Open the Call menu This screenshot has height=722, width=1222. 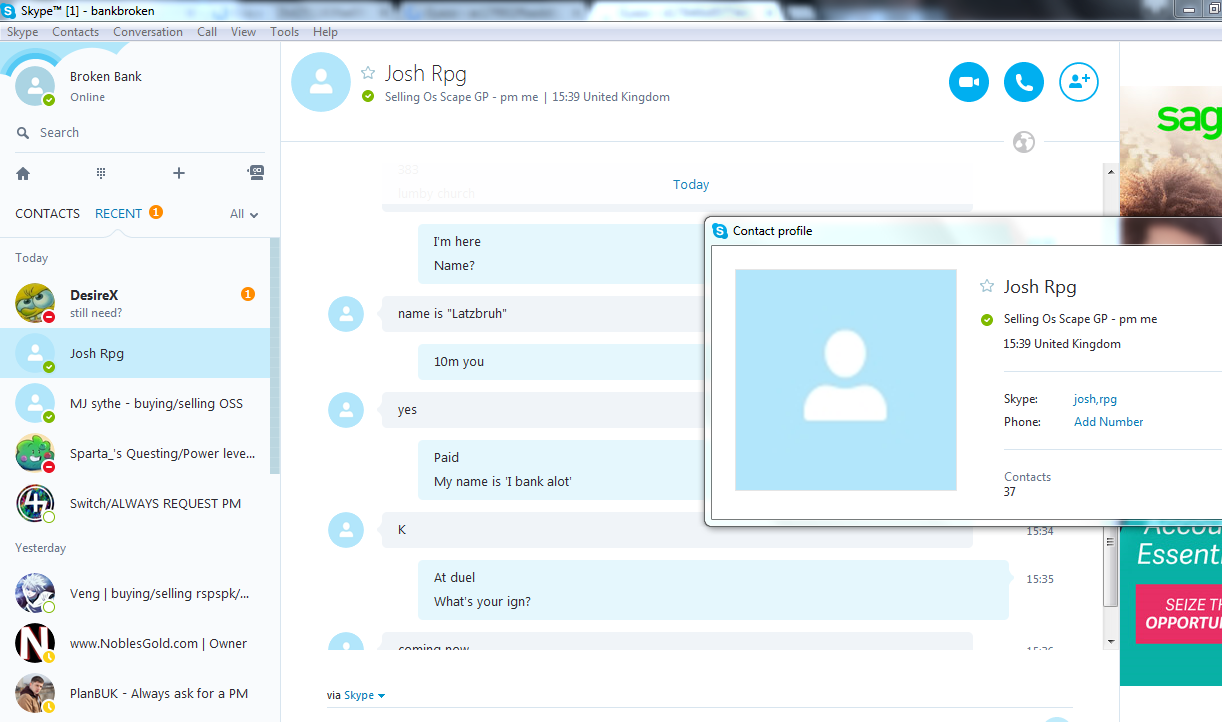coord(207,32)
